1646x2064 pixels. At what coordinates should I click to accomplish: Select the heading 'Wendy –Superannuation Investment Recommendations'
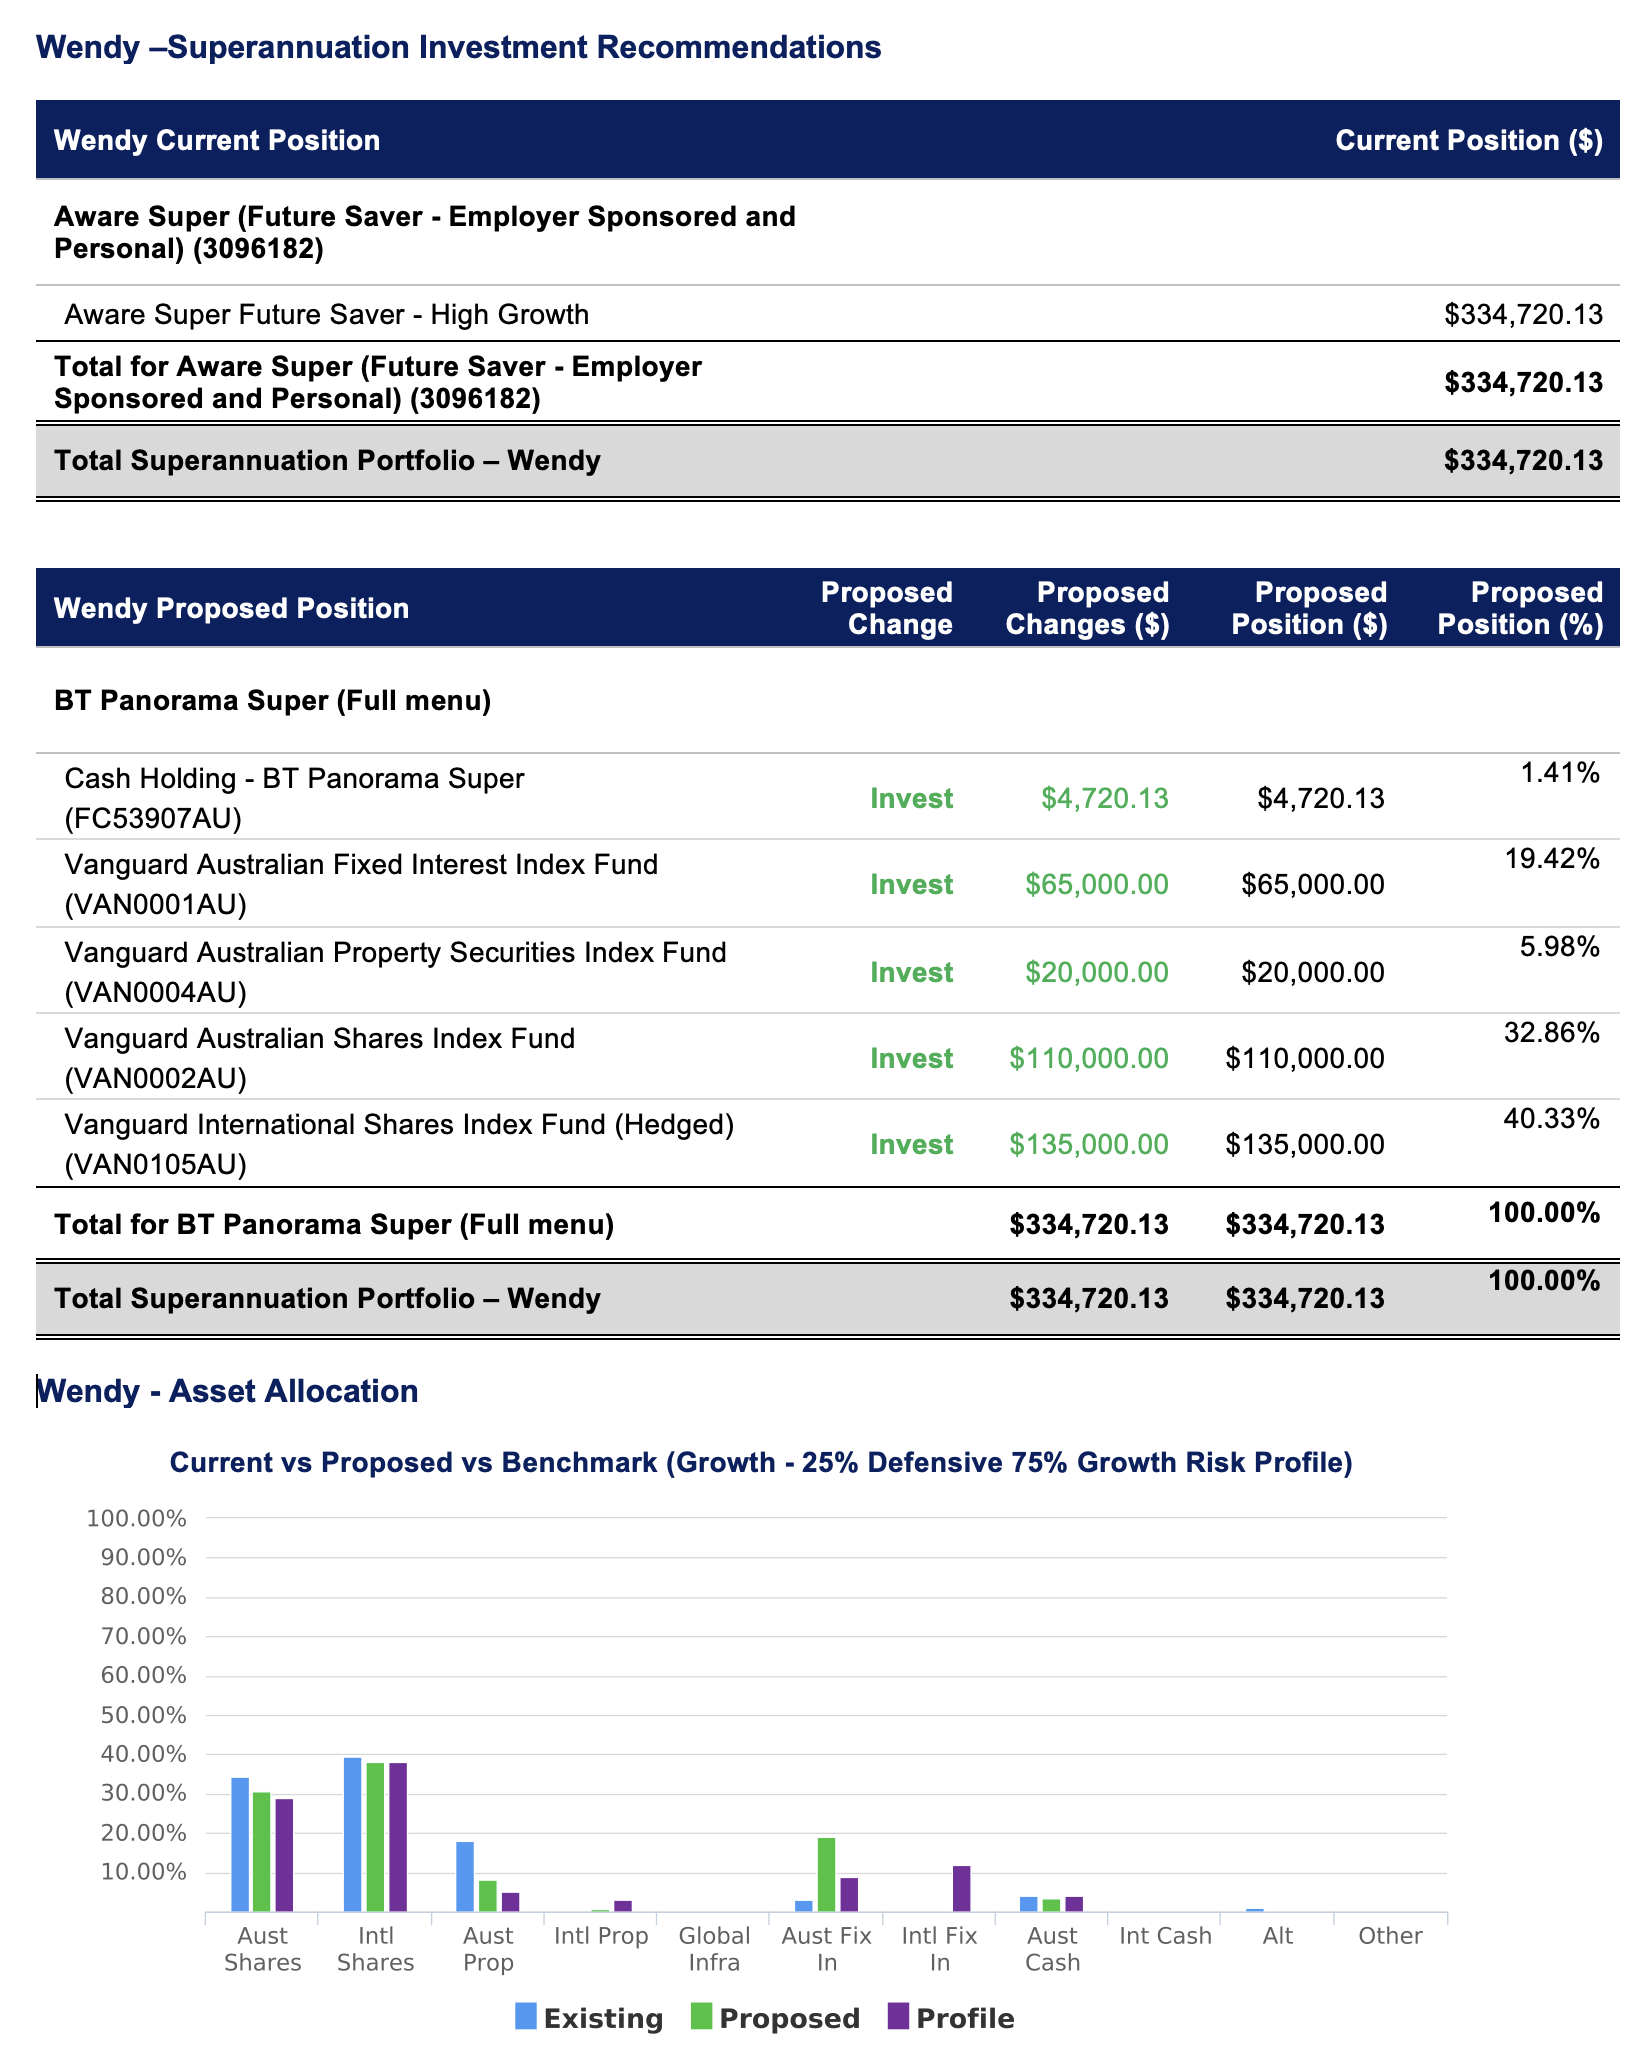point(458,47)
